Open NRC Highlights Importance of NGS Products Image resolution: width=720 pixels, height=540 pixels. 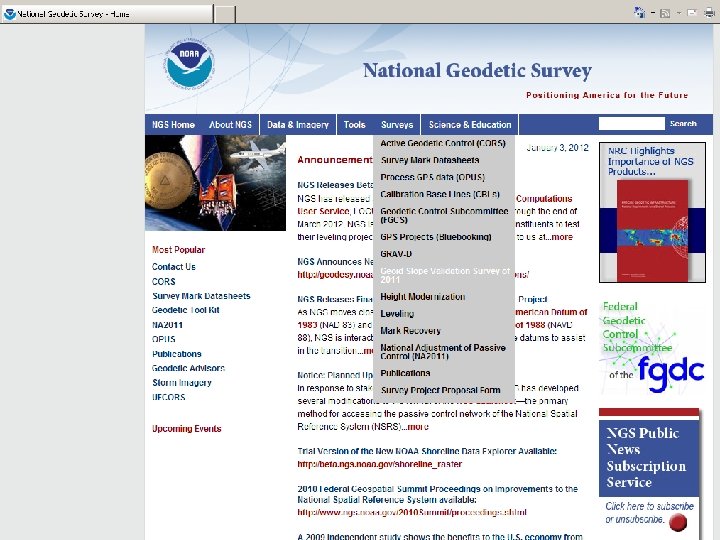click(x=650, y=161)
